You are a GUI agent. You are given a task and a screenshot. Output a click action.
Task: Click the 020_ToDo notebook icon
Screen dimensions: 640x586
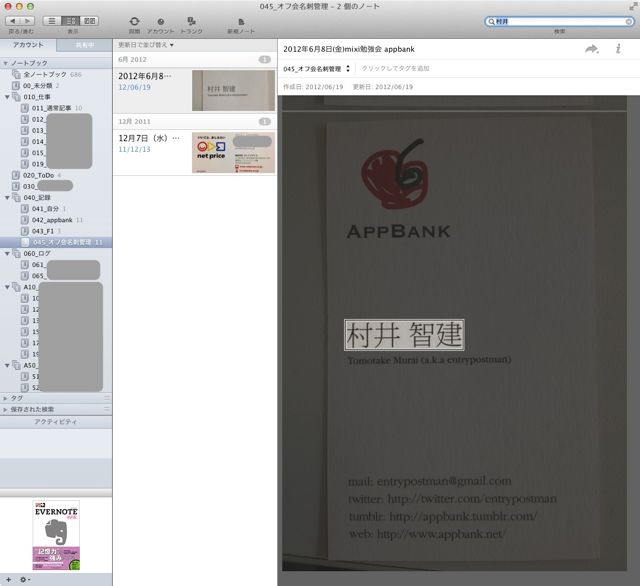click(16, 175)
